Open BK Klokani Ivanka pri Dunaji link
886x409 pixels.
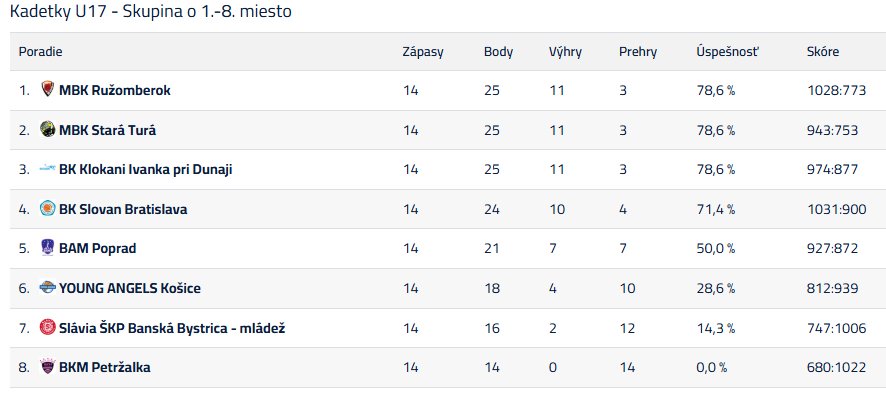146,170
